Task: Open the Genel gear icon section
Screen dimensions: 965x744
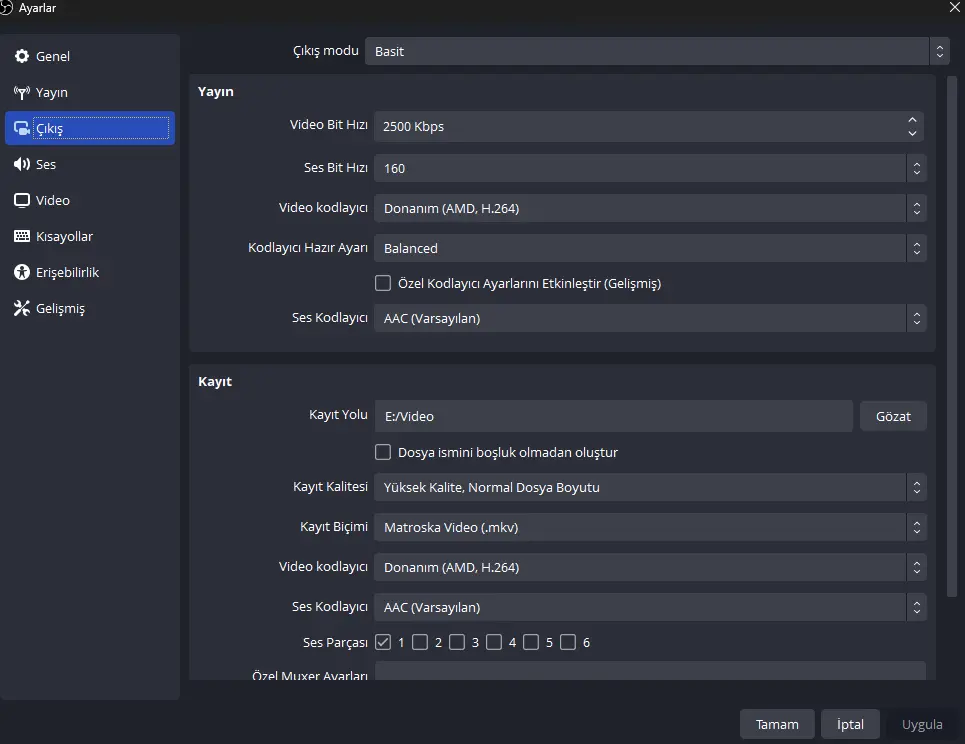Action: point(22,56)
